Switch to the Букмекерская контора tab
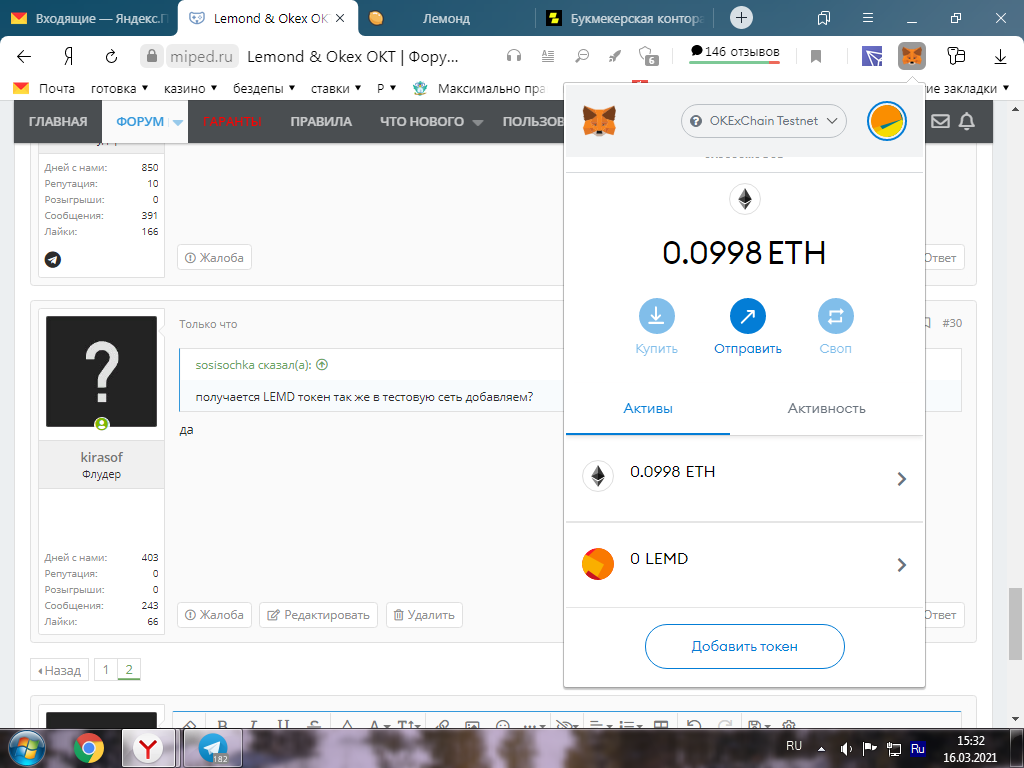 (624, 18)
